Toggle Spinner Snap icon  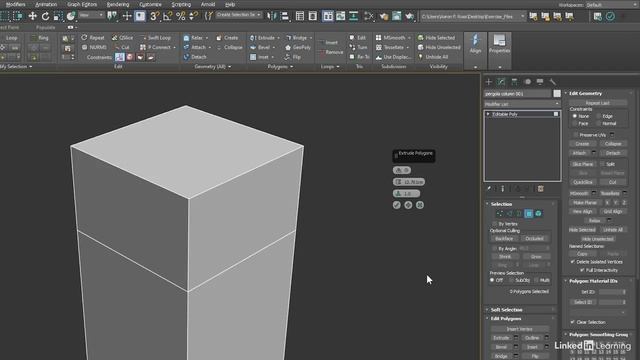[193, 16]
